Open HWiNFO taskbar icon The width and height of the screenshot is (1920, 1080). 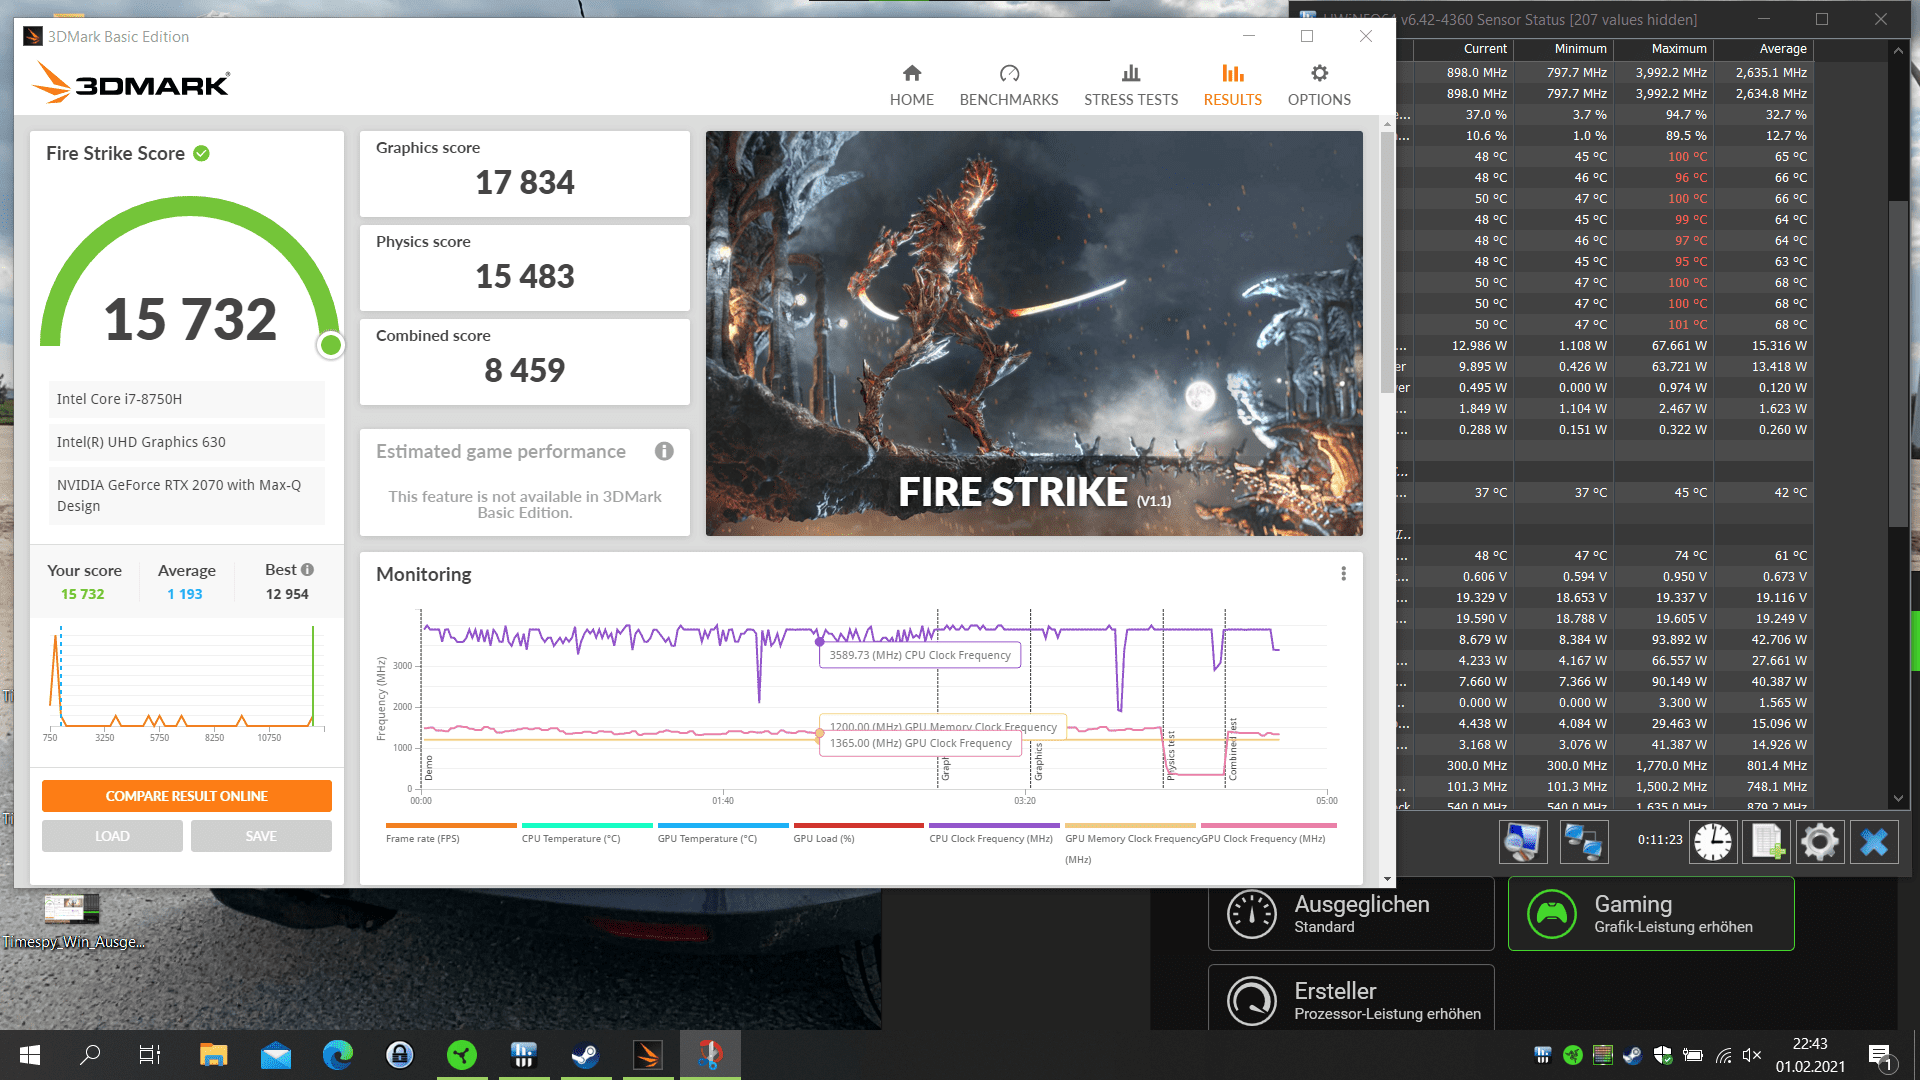pyautogui.click(x=524, y=1055)
